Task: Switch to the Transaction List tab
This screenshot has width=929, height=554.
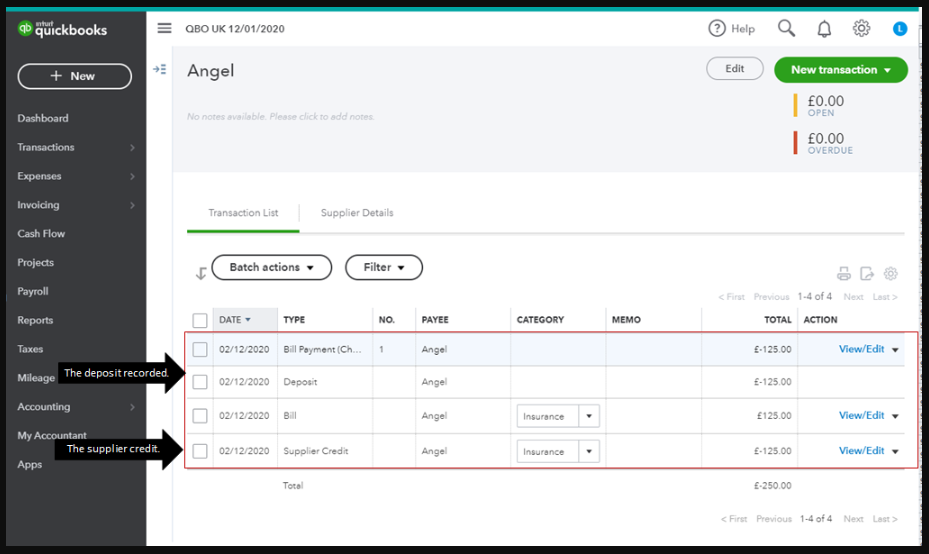Action: (x=243, y=213)
